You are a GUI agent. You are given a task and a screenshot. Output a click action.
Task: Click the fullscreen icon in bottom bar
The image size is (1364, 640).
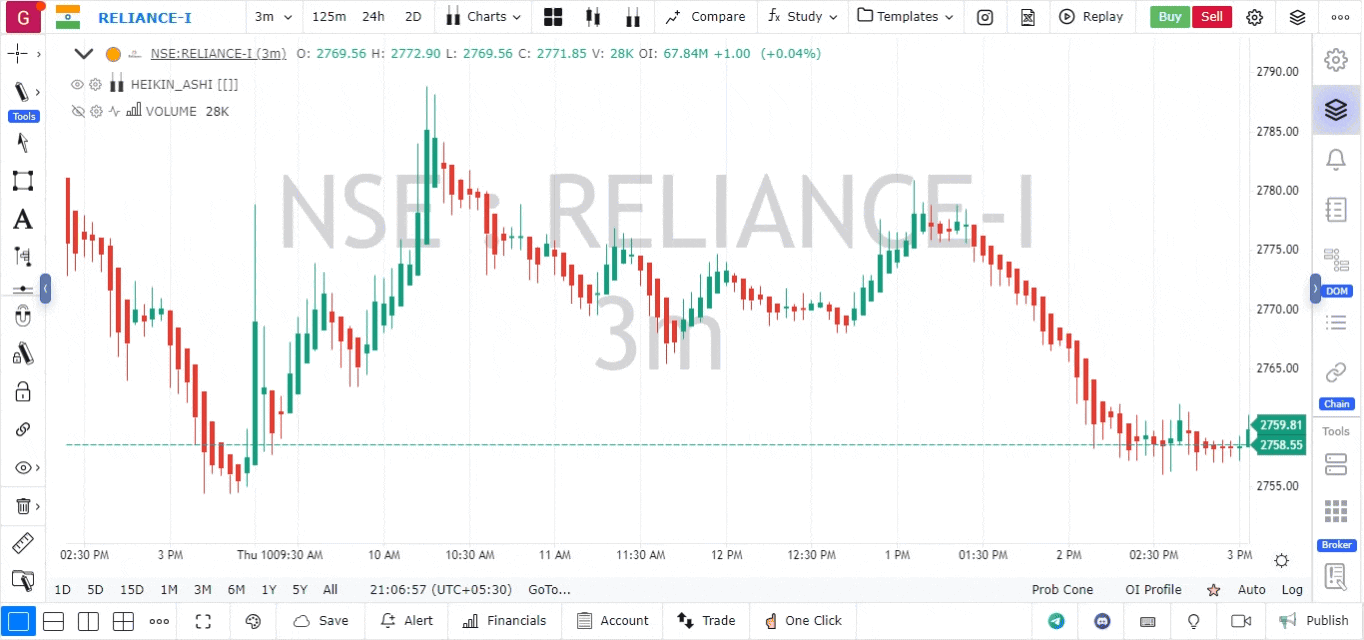pyautogui.click(x=203, y=621)
